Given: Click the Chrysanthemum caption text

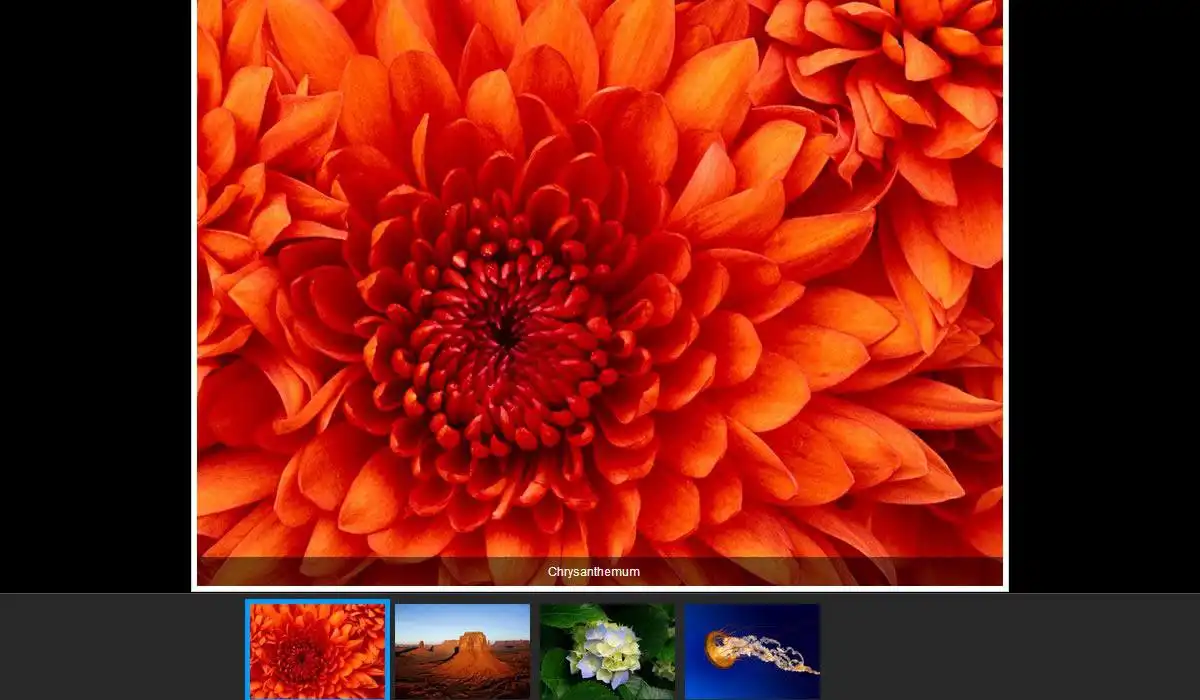Looking at the screenshot, I should click(594, 572).
